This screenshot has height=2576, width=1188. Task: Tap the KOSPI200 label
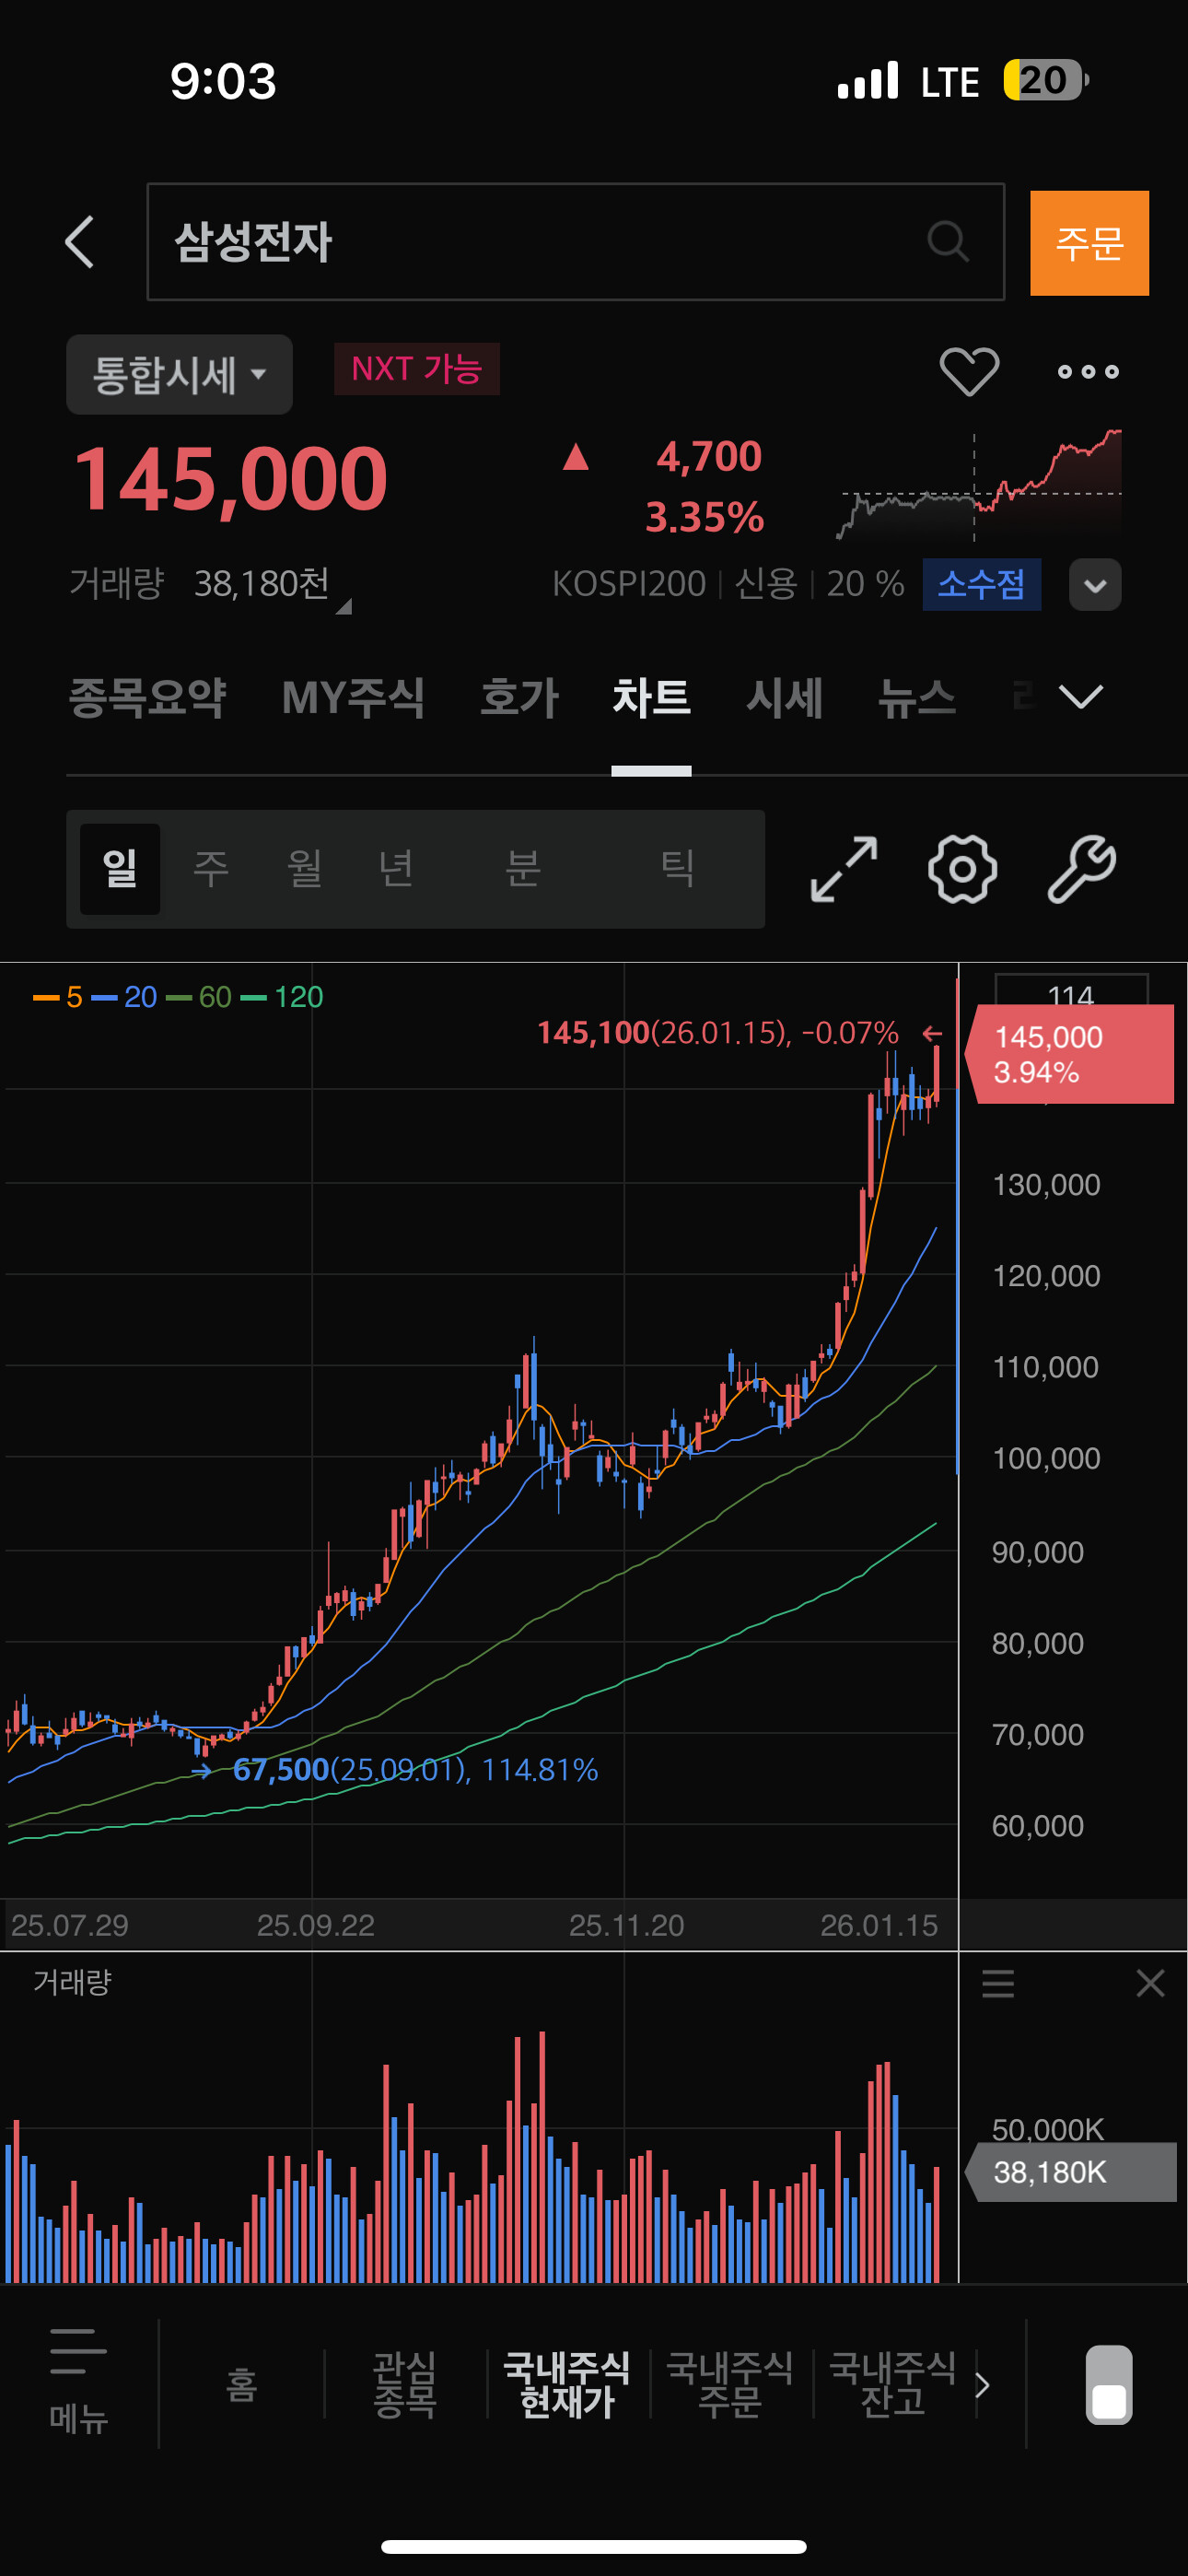[629, 584]
